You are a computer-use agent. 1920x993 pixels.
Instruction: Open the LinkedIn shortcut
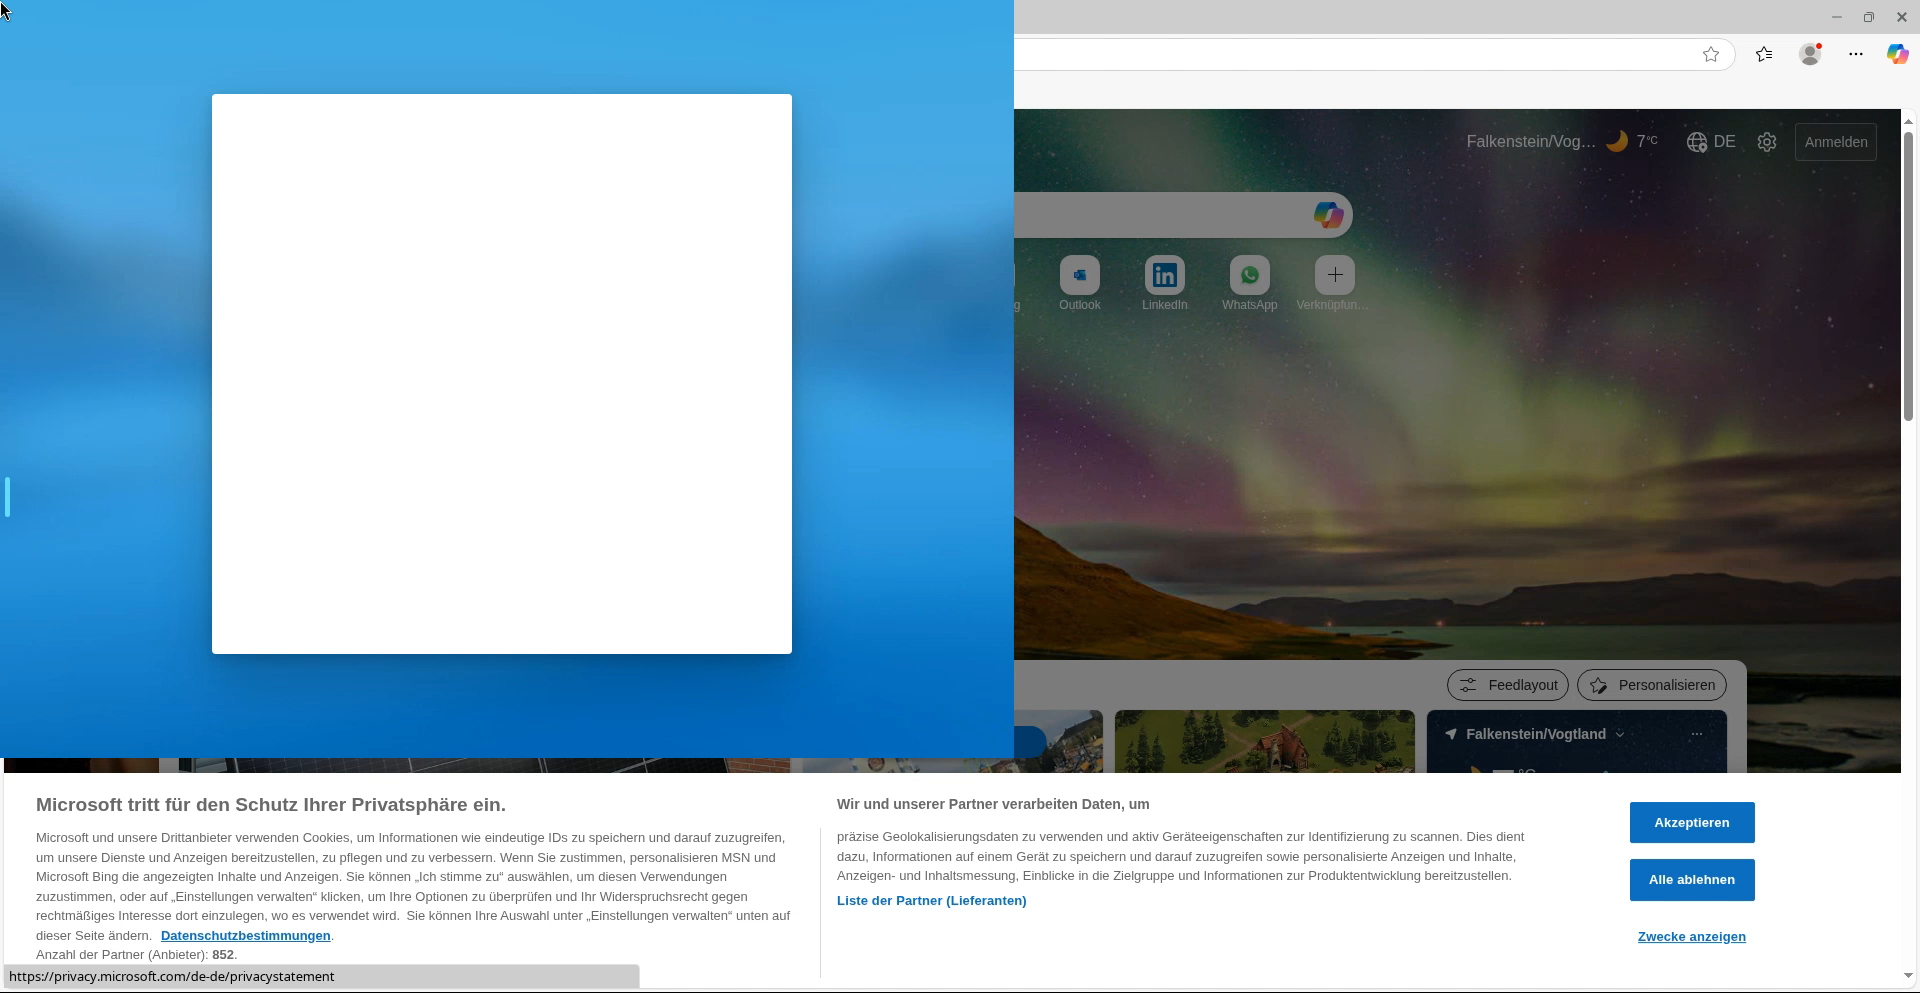(x=1164, y=276)
